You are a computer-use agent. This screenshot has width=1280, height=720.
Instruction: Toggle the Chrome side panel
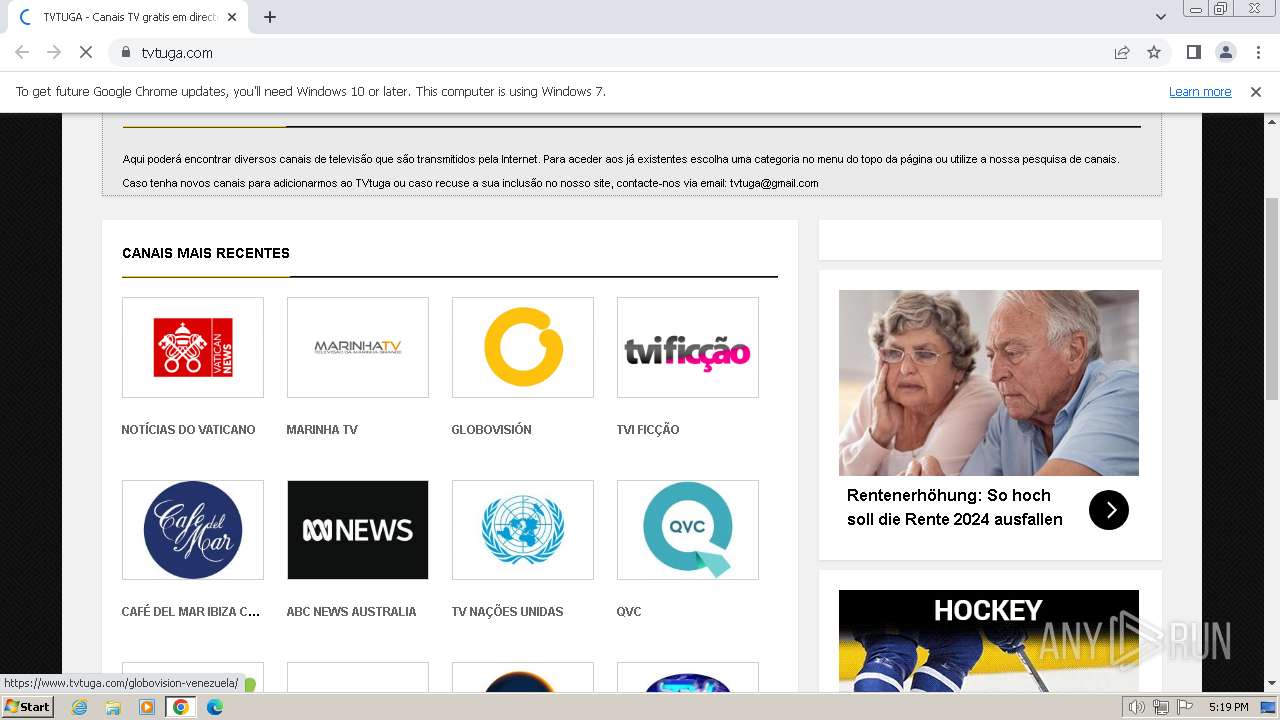coord(1193,52)
